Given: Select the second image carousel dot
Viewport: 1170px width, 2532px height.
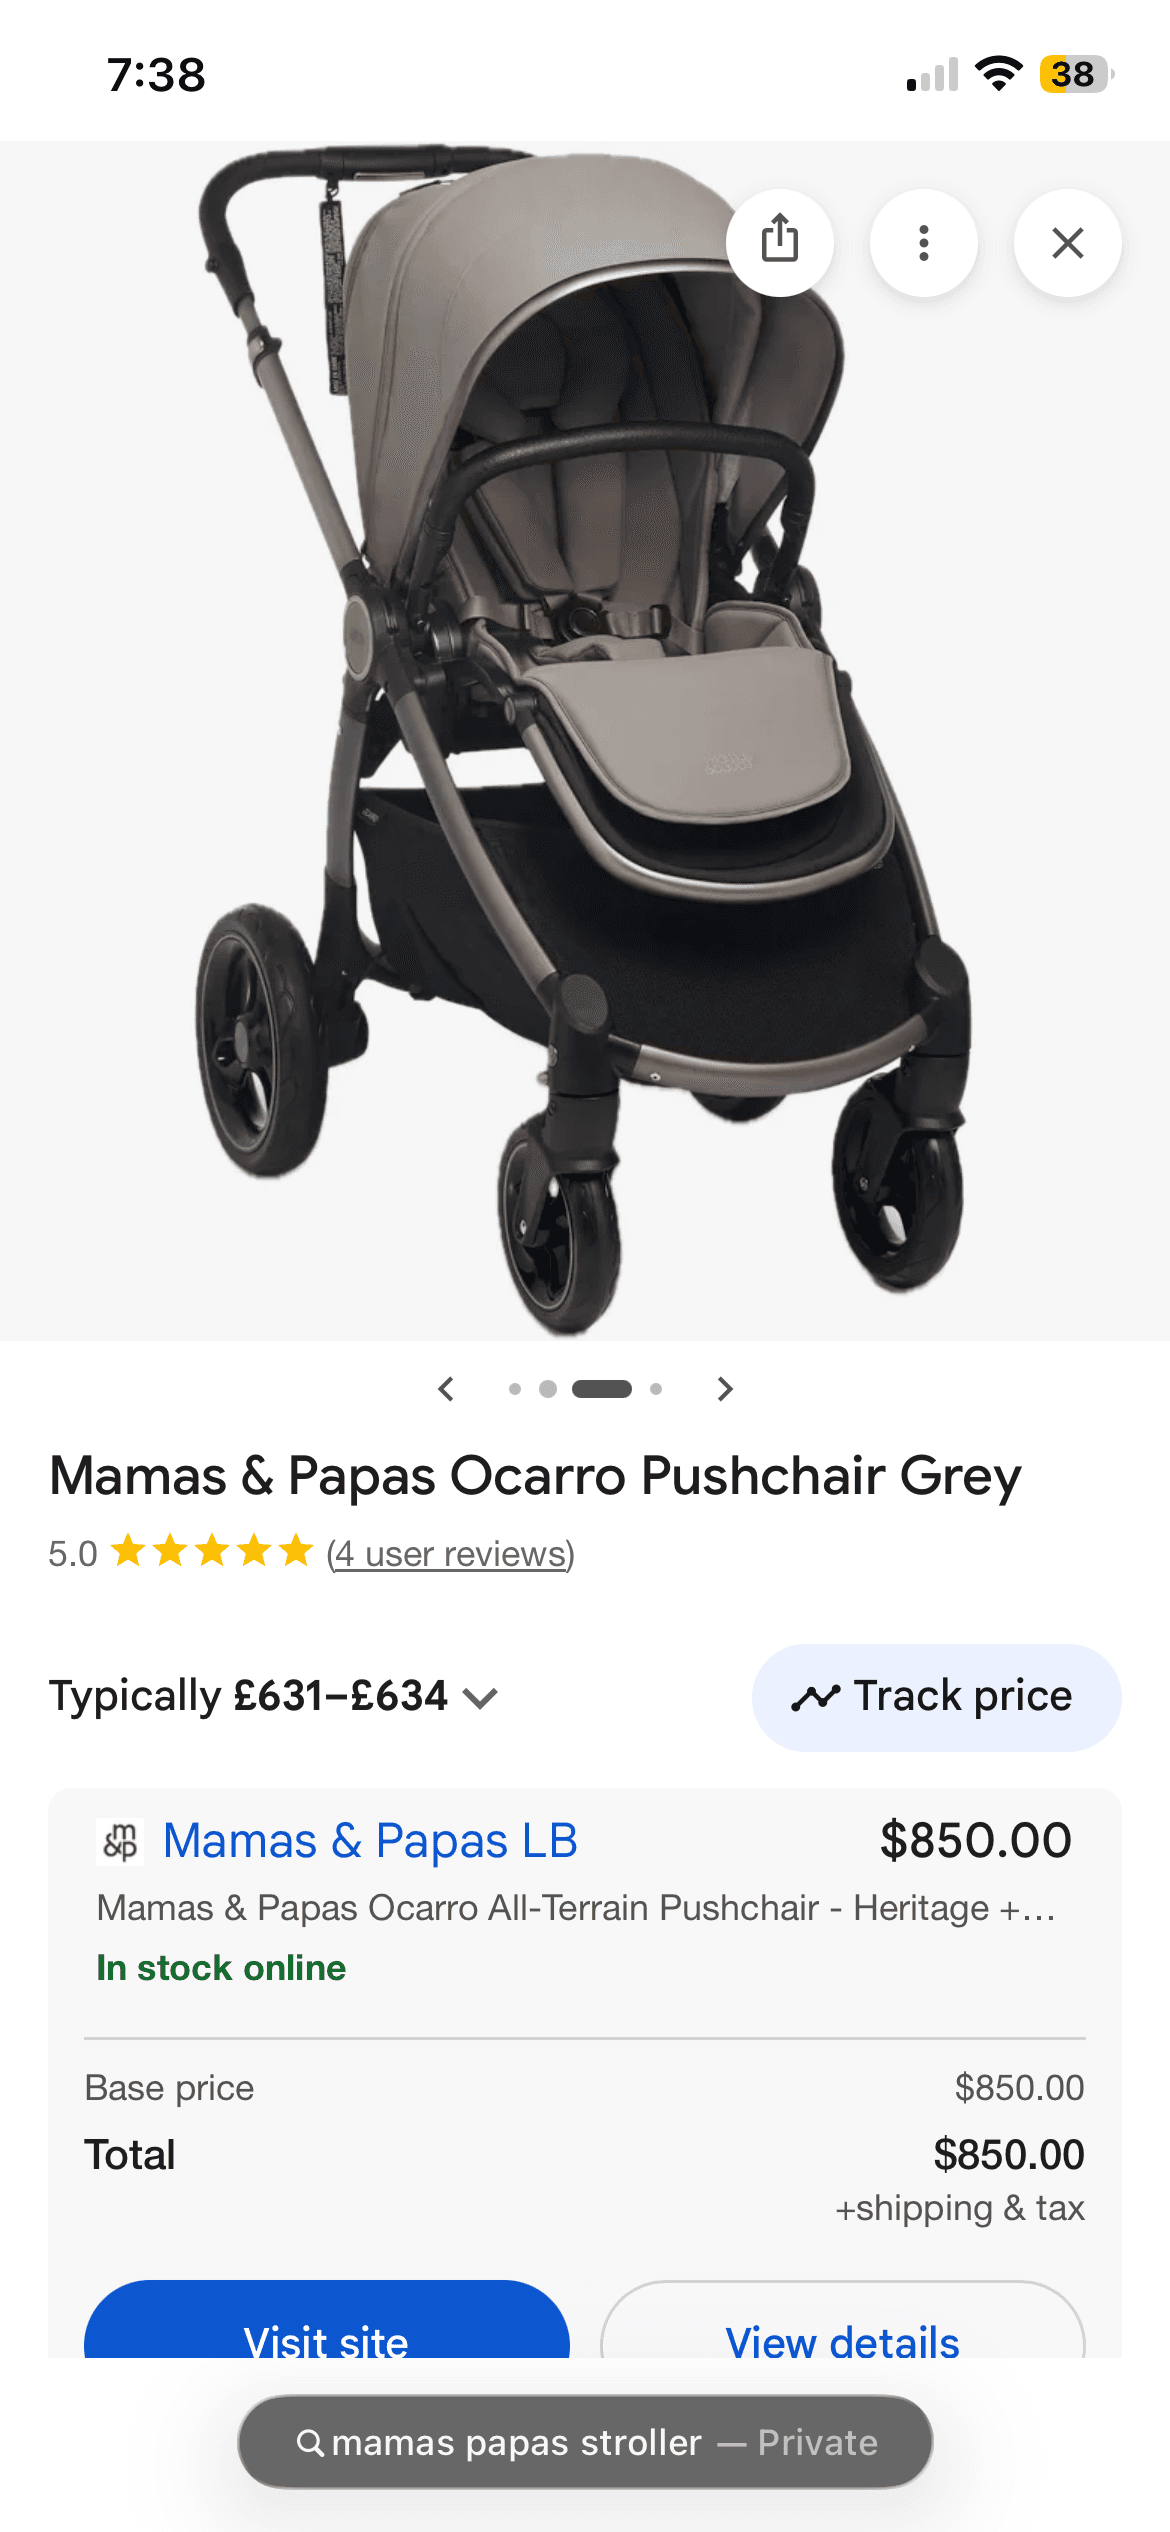Looking at the screenshot, I should click(548, 1389).
